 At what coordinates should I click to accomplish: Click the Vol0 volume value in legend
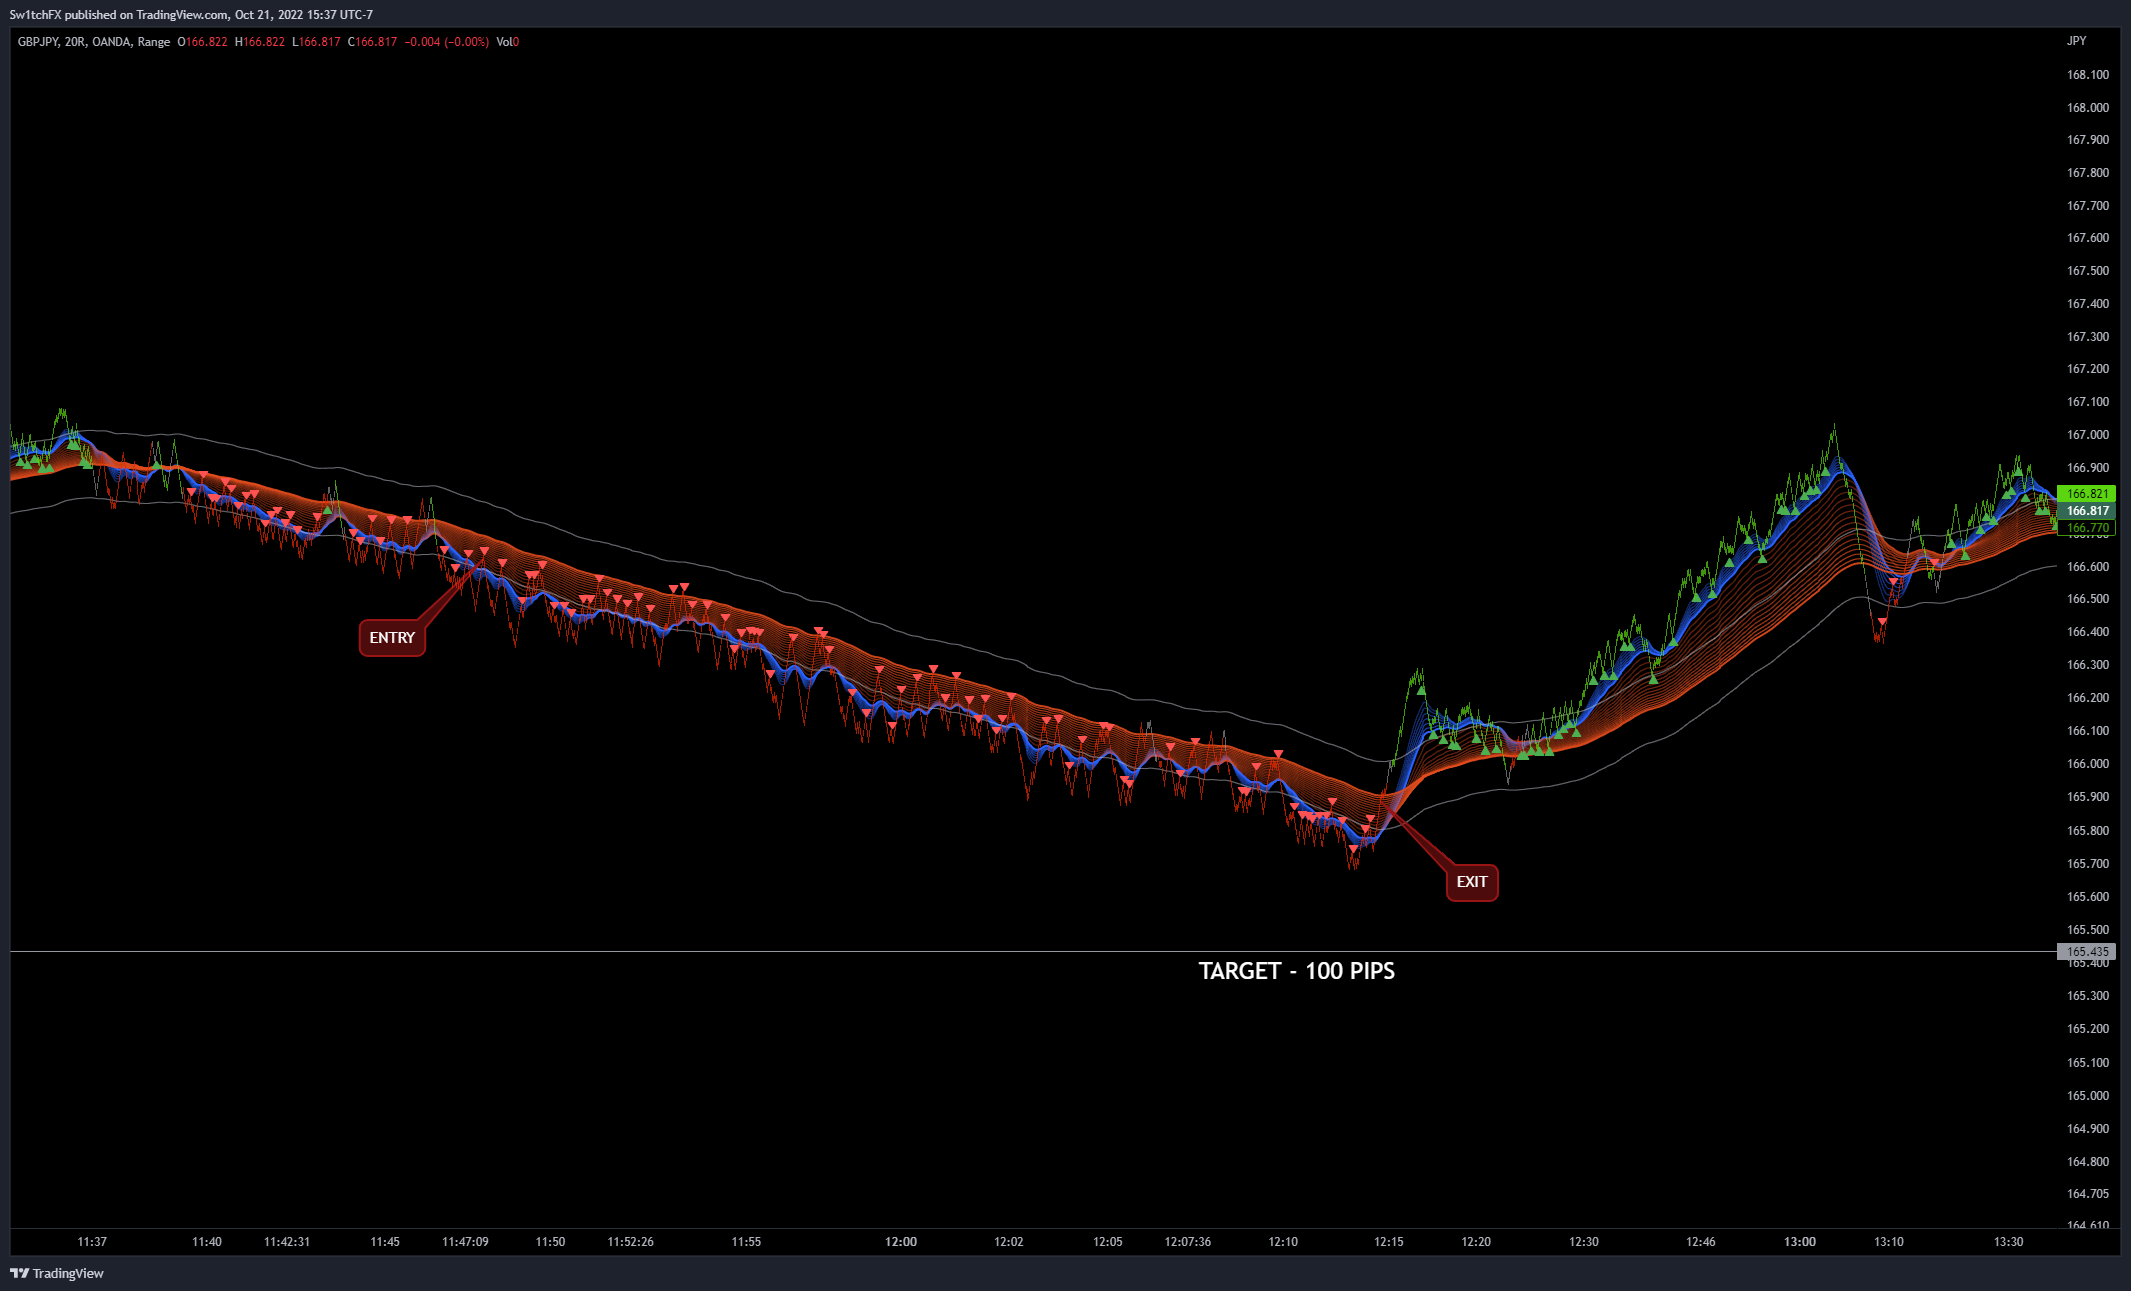[508, 42]
